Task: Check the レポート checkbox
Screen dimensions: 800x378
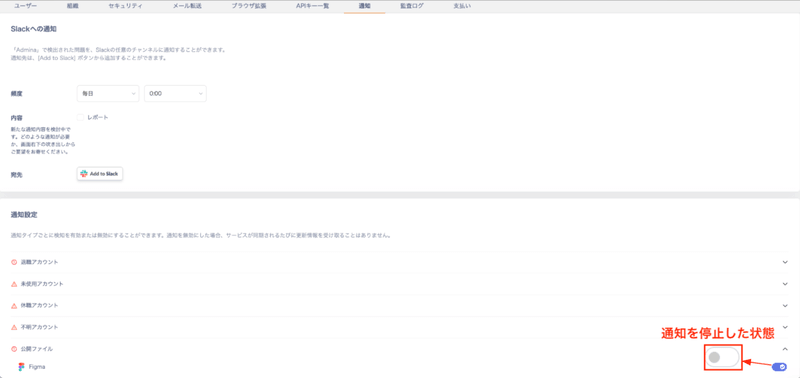Action: tap(81, 117)
